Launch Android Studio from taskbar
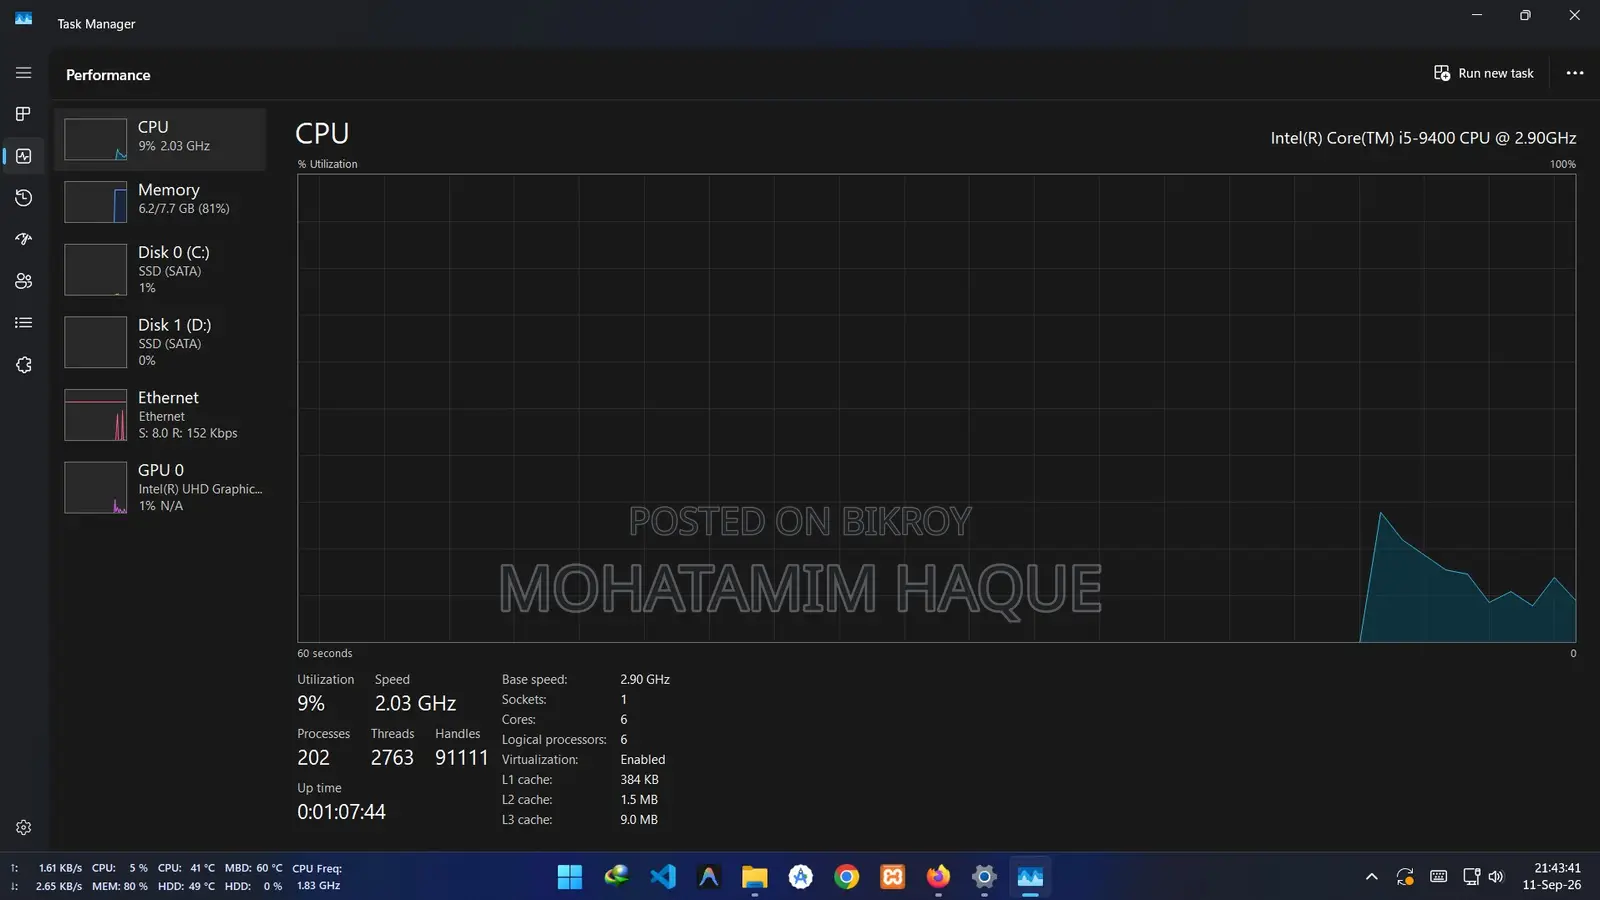Image resolution: width=1600 pixels, height=900 pixels. 800,877
